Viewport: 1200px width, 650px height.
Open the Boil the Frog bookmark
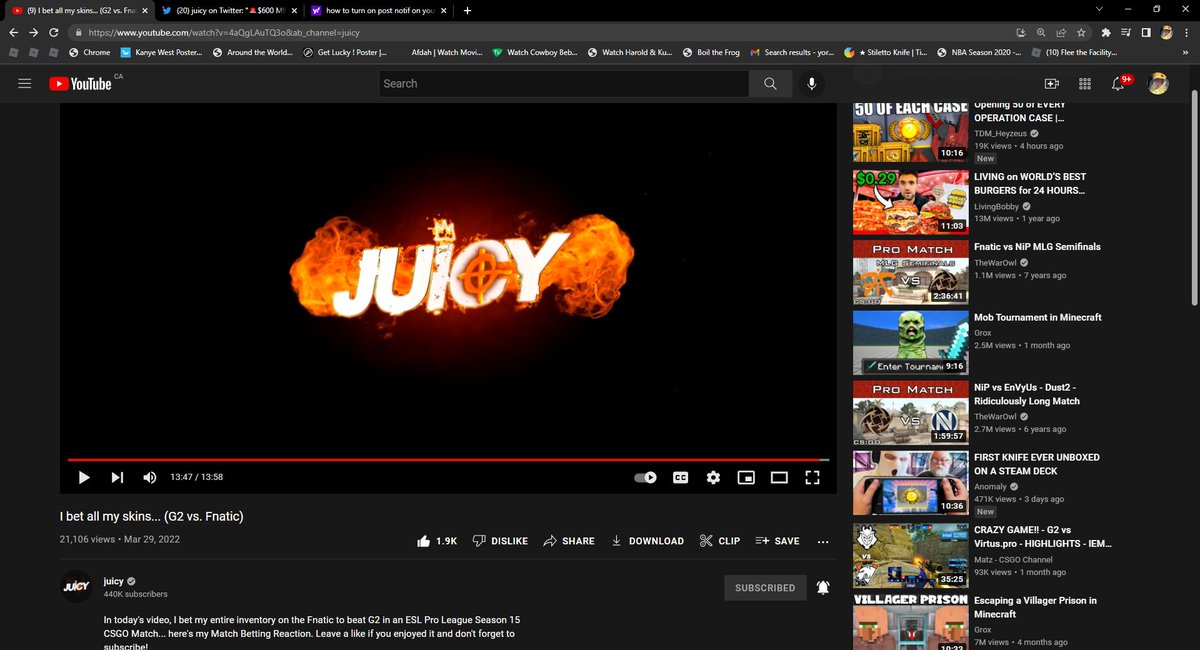(x=711, y=52)
